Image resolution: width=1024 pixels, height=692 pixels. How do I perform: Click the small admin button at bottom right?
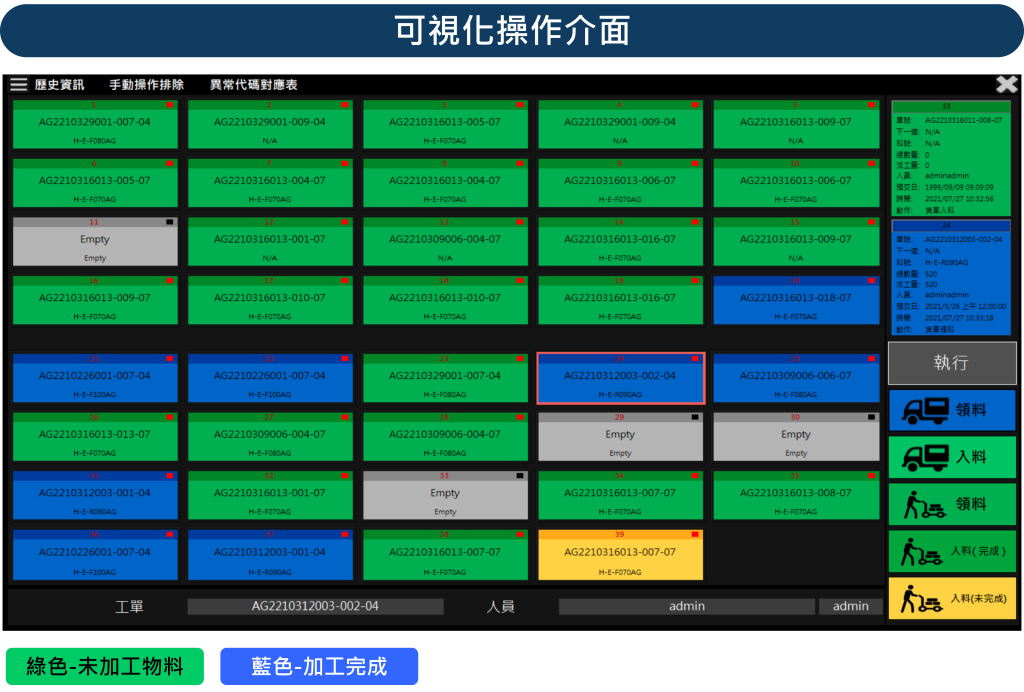(x=851, y=606)
